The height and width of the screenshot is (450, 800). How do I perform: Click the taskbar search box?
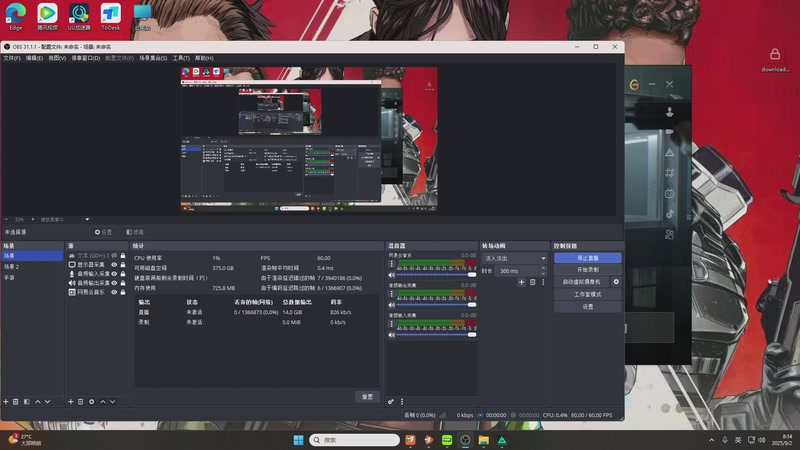pyautogui.click(x=354, y=440)
